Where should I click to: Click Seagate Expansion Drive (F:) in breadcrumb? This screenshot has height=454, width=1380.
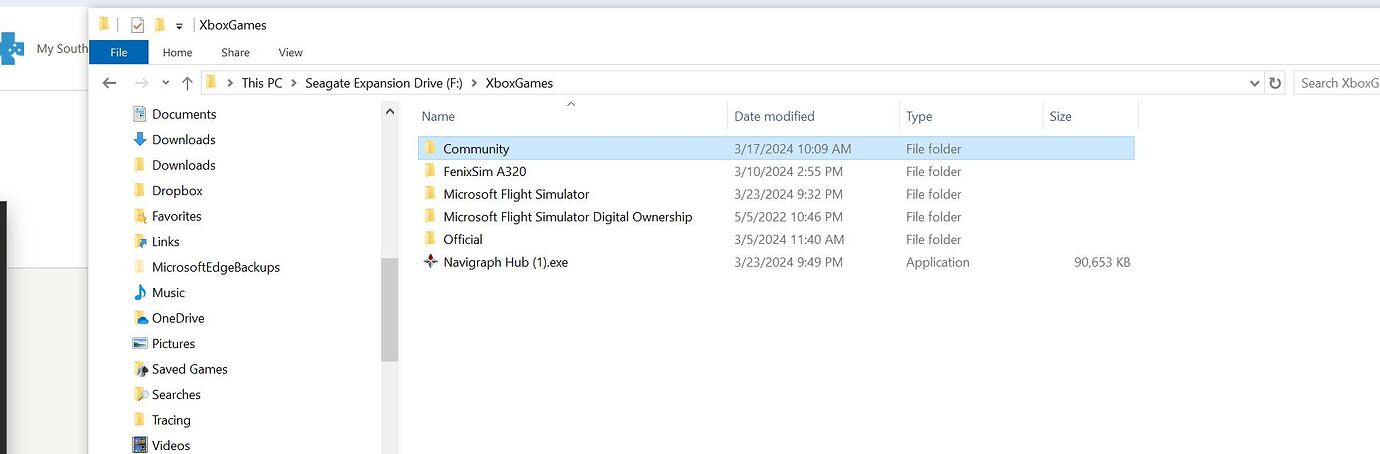[x=383, y=83]
